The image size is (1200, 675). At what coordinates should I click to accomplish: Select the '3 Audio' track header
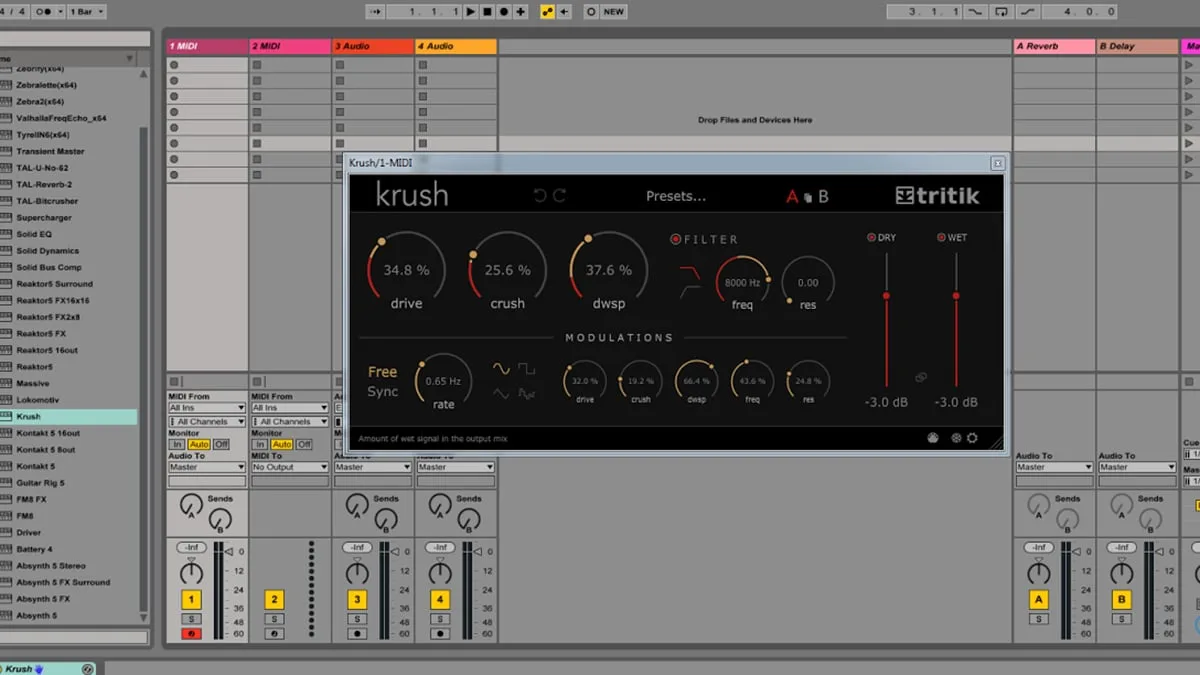(x=373, y=46)
